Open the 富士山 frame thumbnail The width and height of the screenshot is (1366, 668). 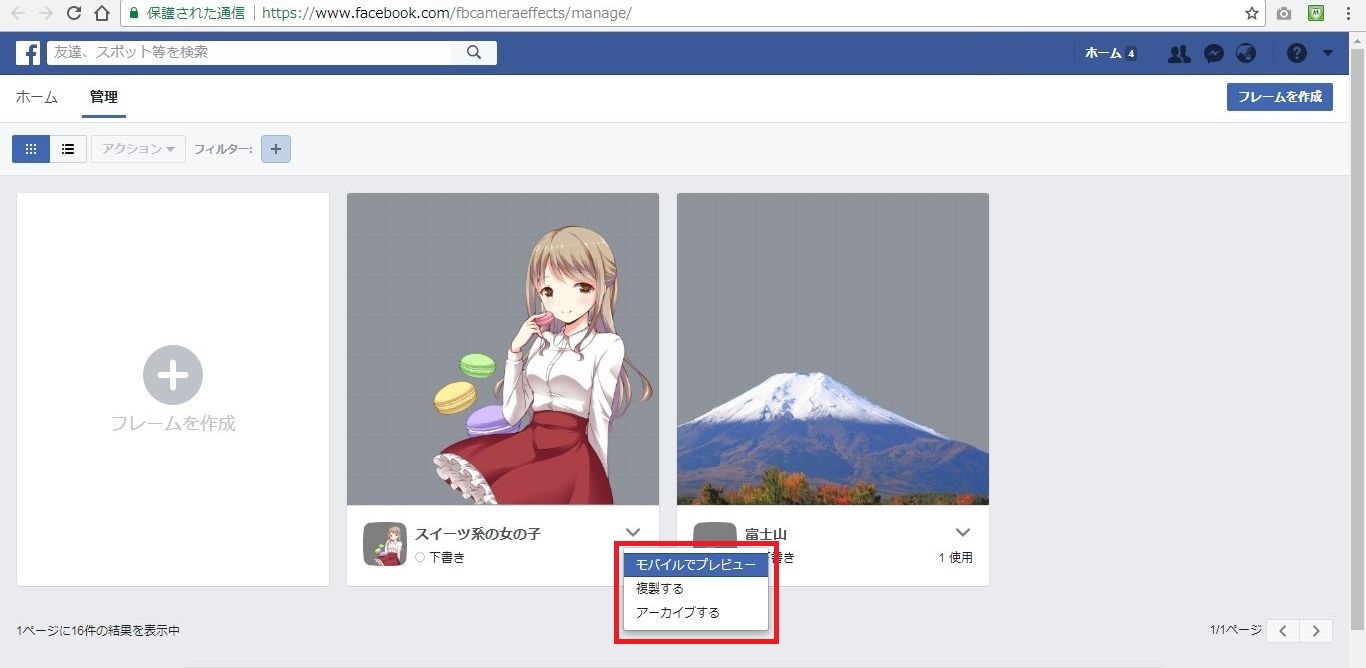[x=833, y=349]
